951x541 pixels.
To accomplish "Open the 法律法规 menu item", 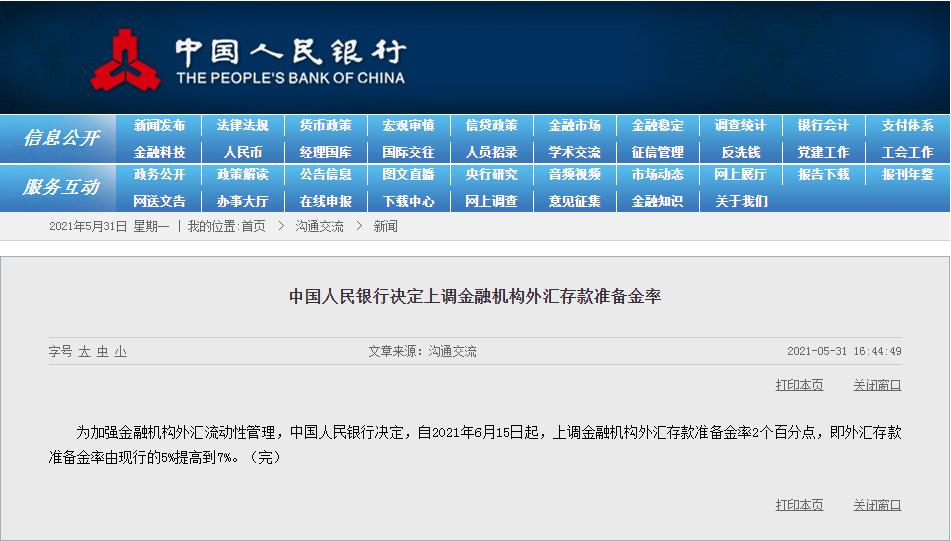I will click(x=243, y=126).
